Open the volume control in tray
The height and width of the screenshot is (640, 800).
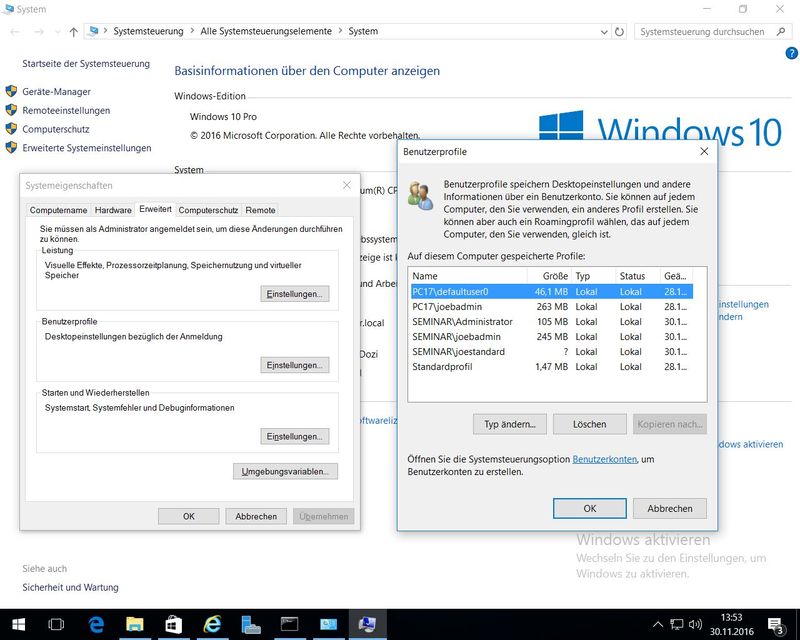click(x=695, y=624)
